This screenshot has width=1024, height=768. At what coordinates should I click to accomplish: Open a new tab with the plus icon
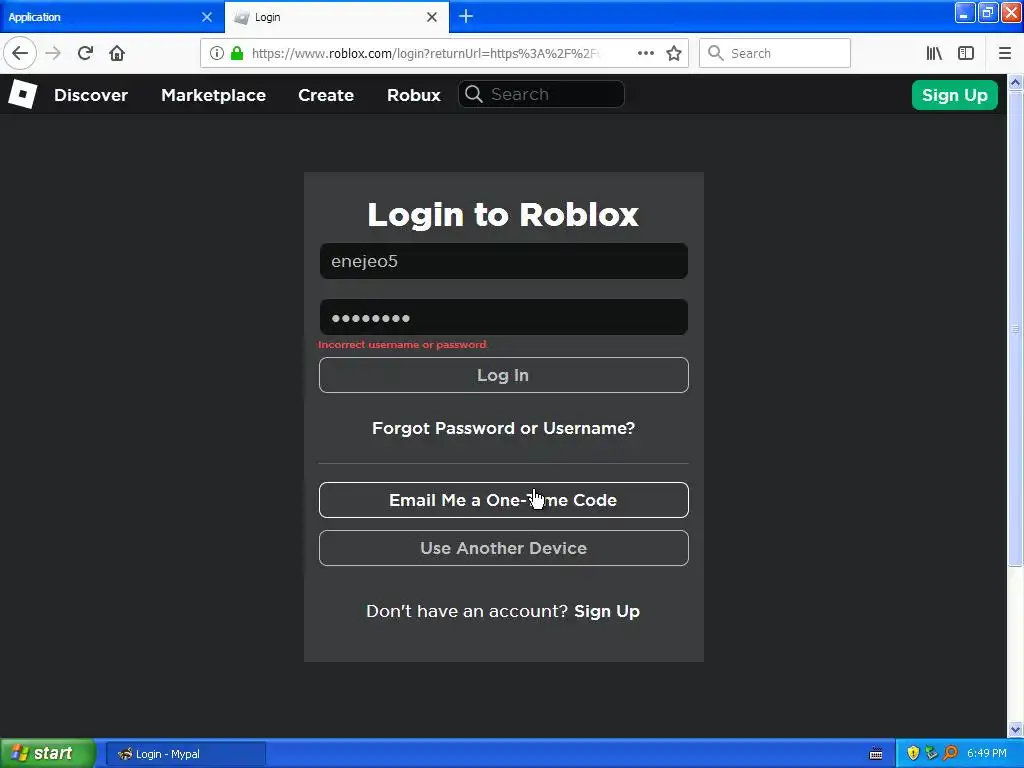466,16
